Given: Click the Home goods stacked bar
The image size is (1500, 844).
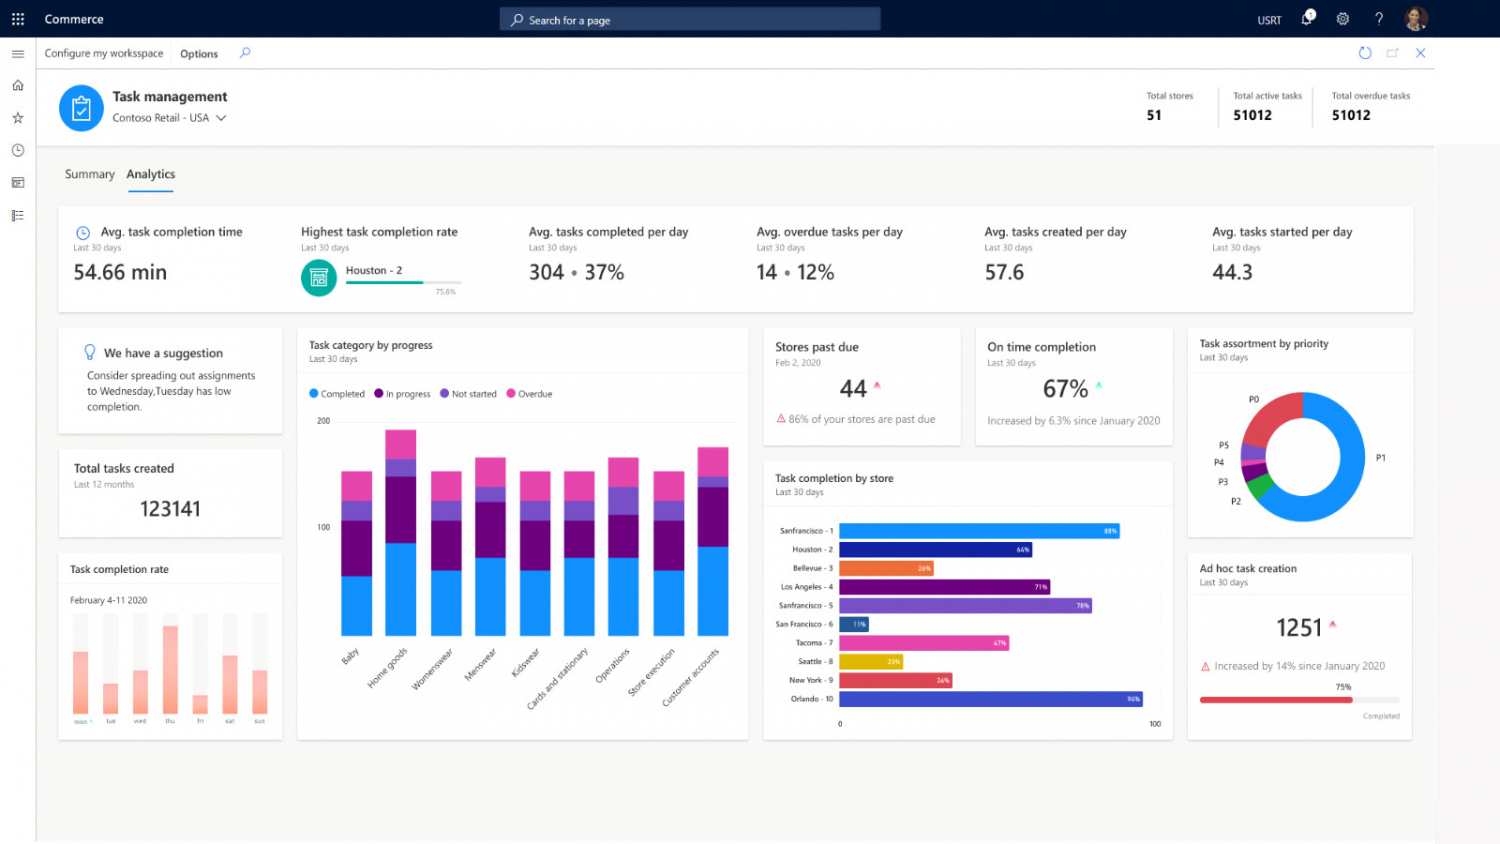Looking at the screenshot, I should (401, 533).
